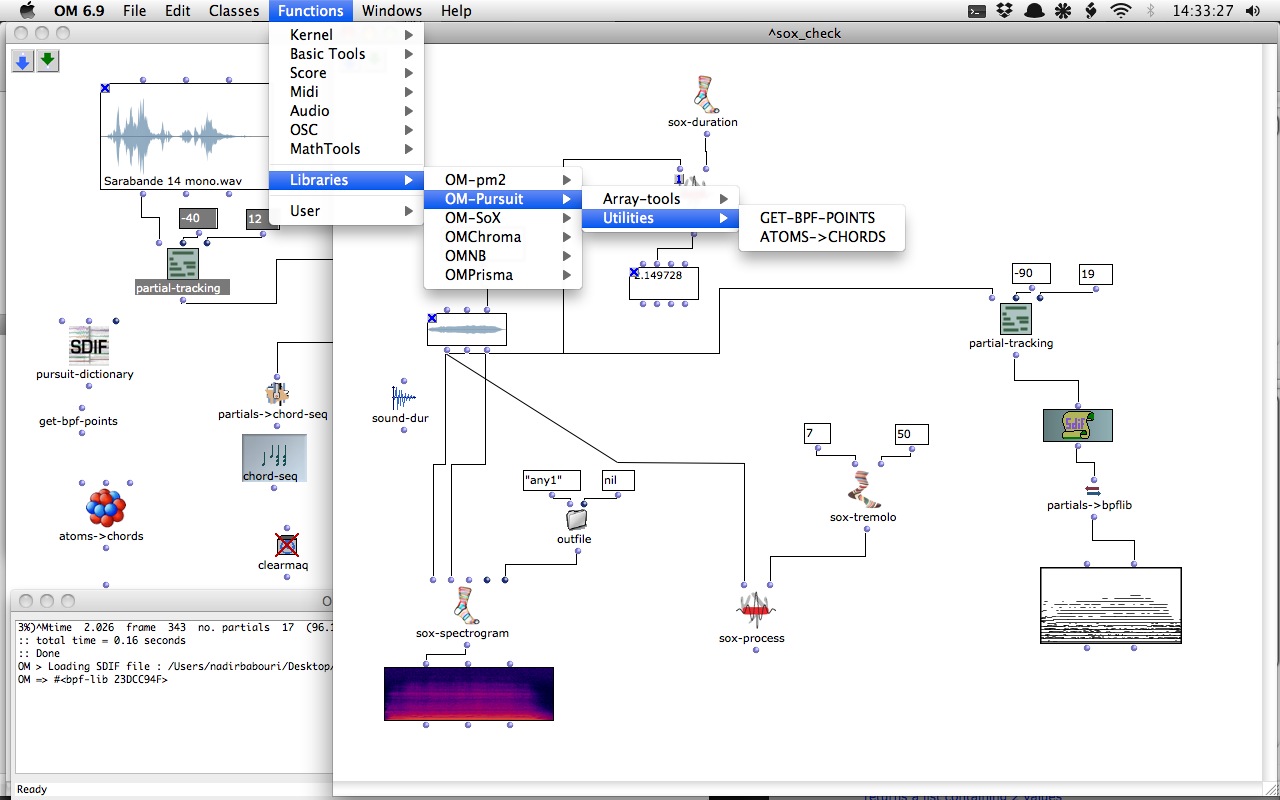Open the OMChroma library submenu

503,237
